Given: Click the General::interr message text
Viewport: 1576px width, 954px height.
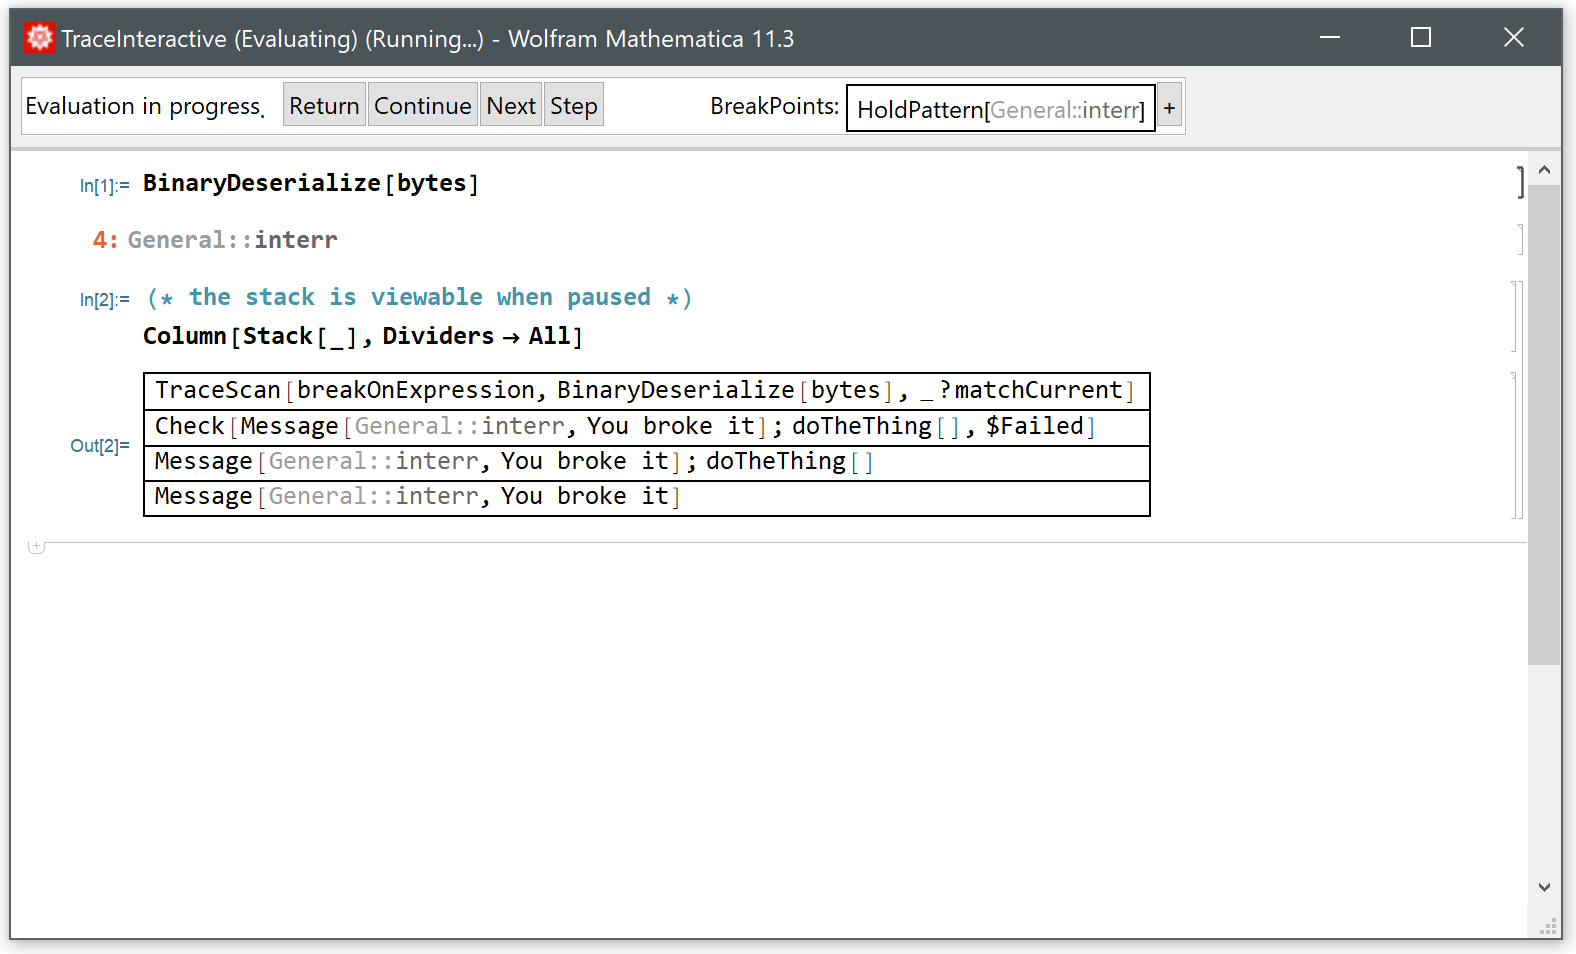Looking at the screenshot, I should click(232, 240).
